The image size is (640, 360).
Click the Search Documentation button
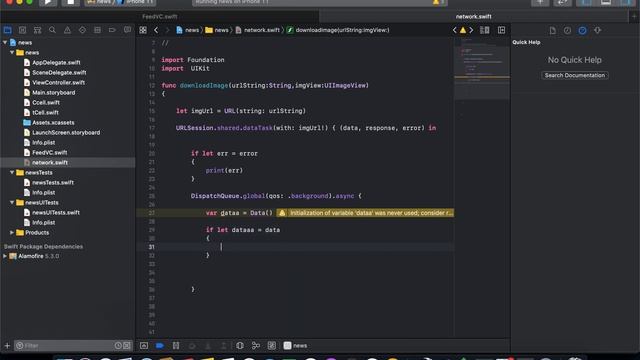click(575, 75)
